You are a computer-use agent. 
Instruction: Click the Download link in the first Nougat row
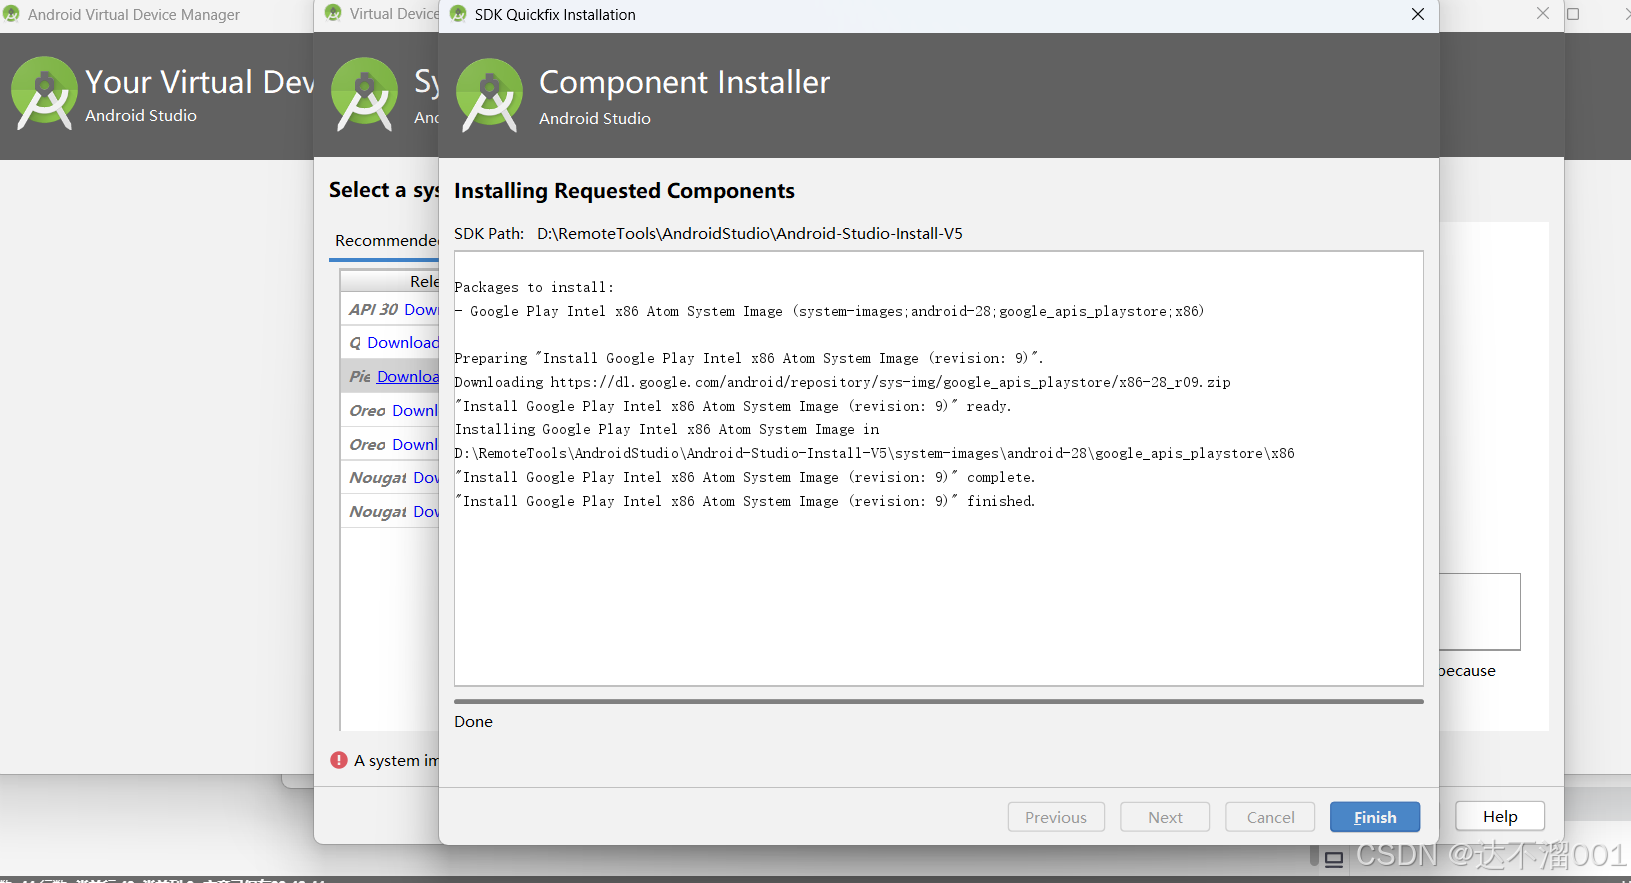pyautogui.click(x=426, y=478)
